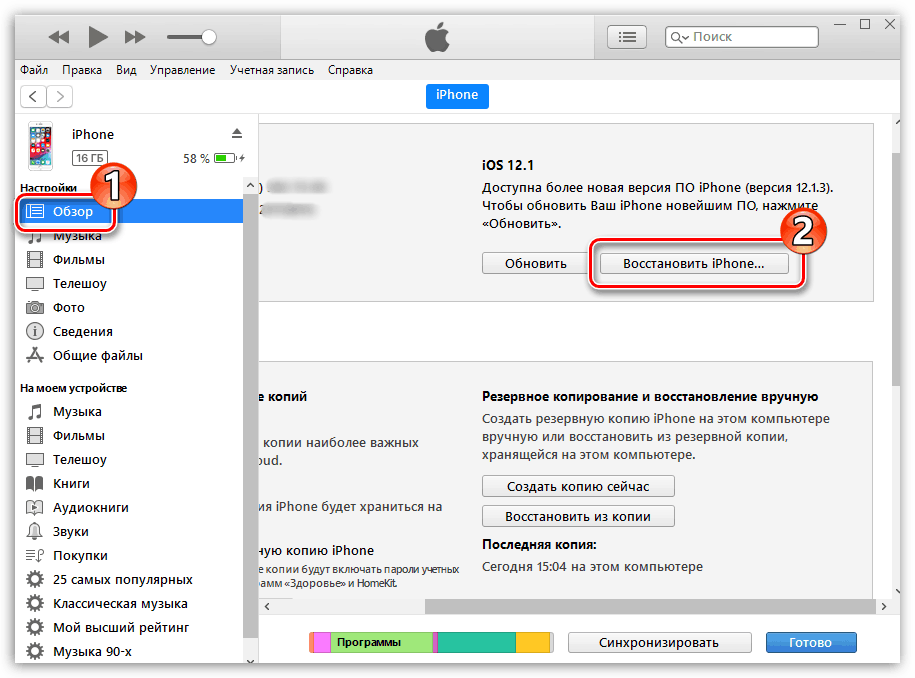The height and width of the screenshot is (678, 915).
Task: Click the horizontal scrollbar right arrow
Action: click(x=883, y=607)
